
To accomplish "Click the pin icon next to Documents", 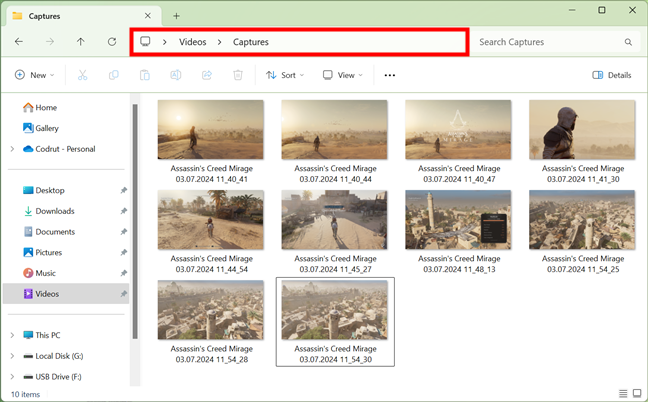I will point(123,232).
